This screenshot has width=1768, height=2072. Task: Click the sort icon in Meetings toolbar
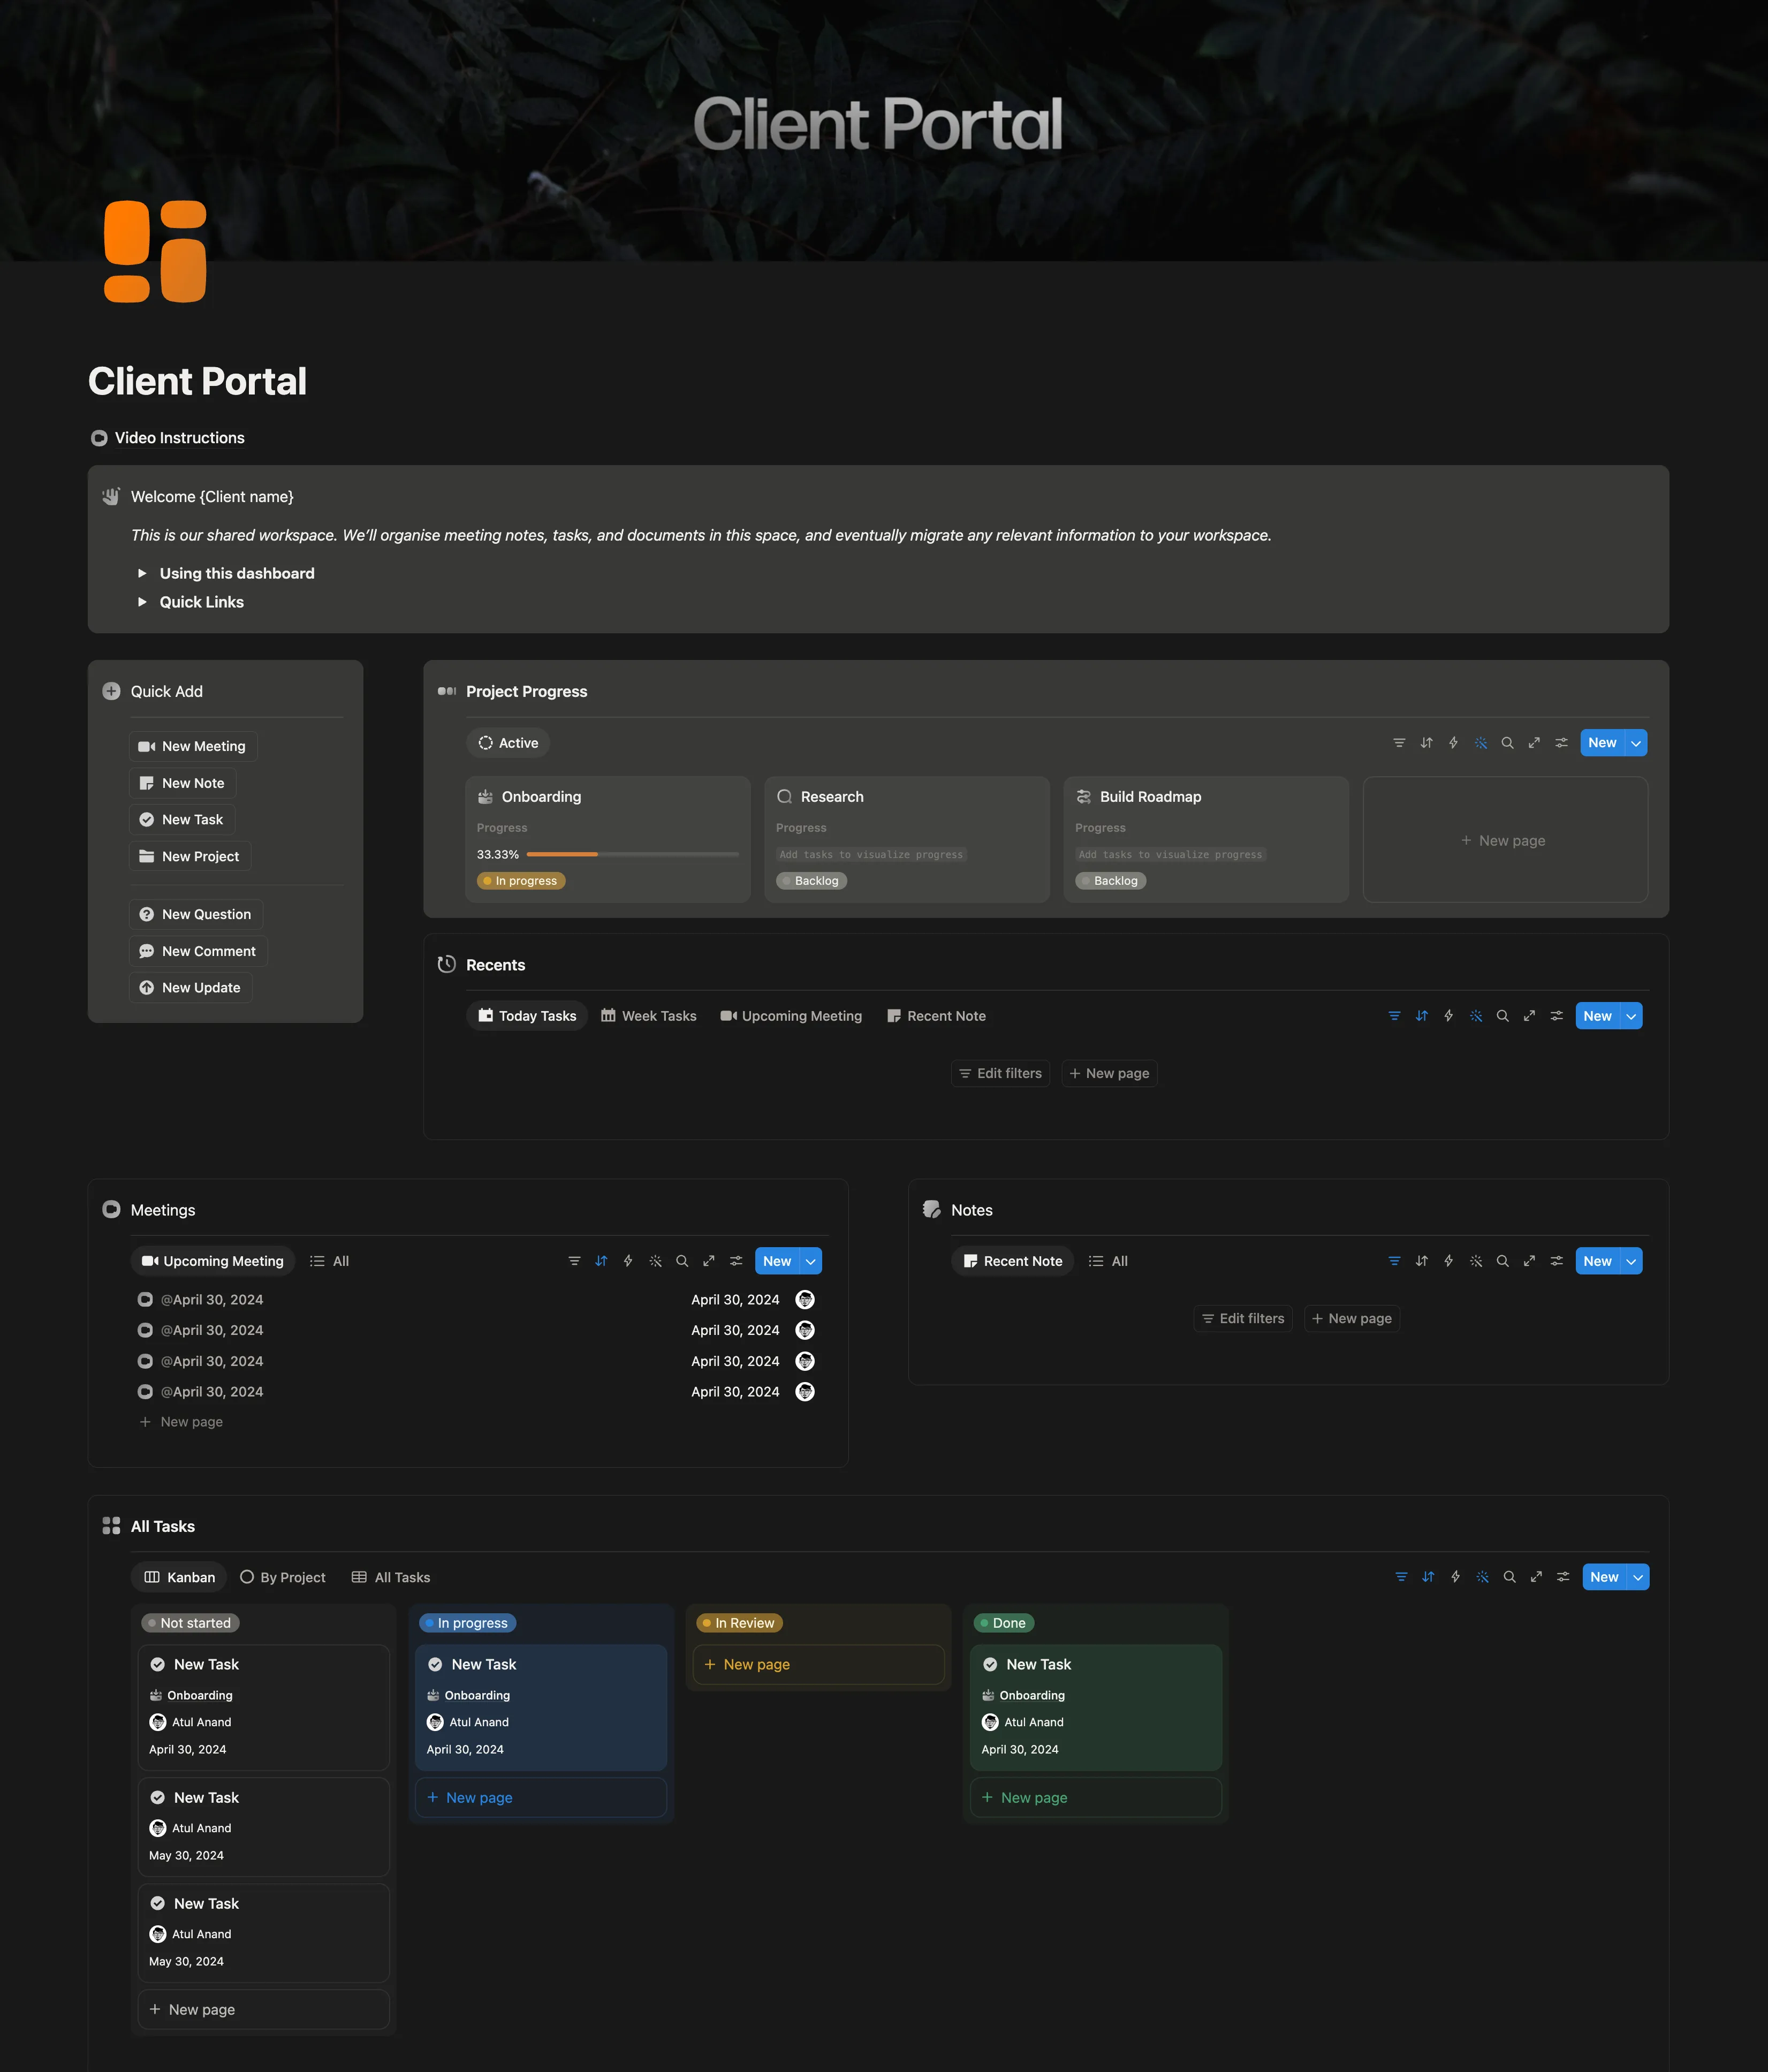click(601, 1261)
